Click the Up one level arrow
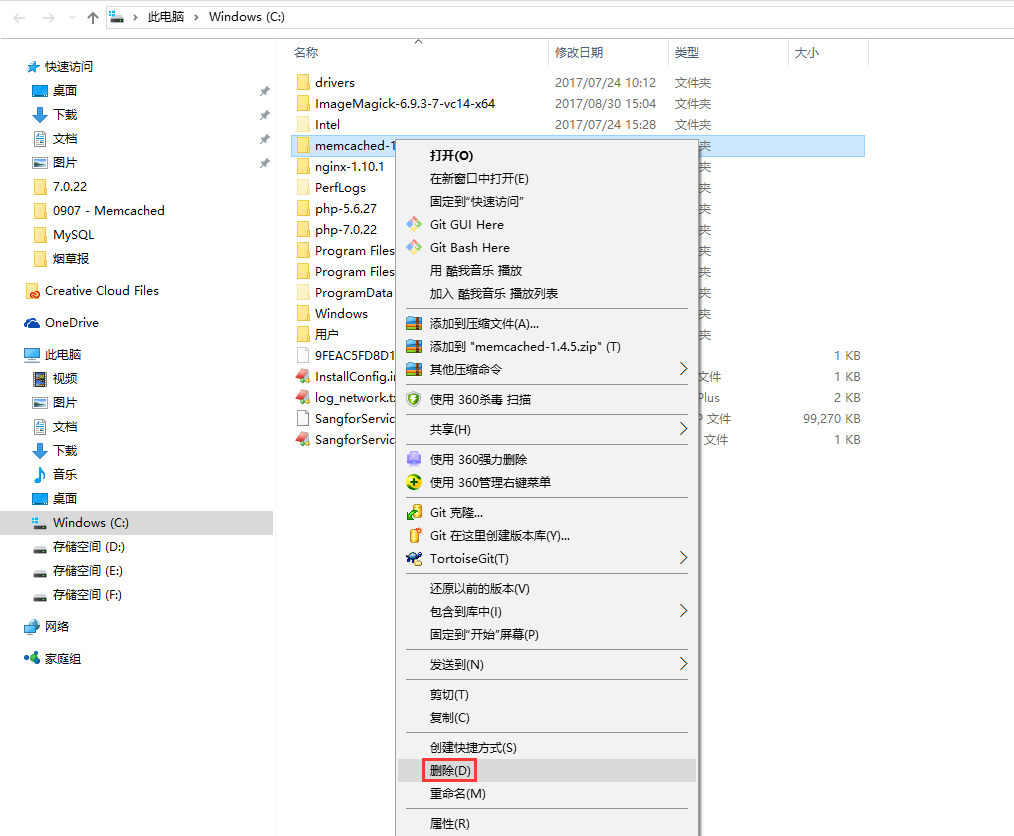The image size is (1014, 836). [93, 17]
